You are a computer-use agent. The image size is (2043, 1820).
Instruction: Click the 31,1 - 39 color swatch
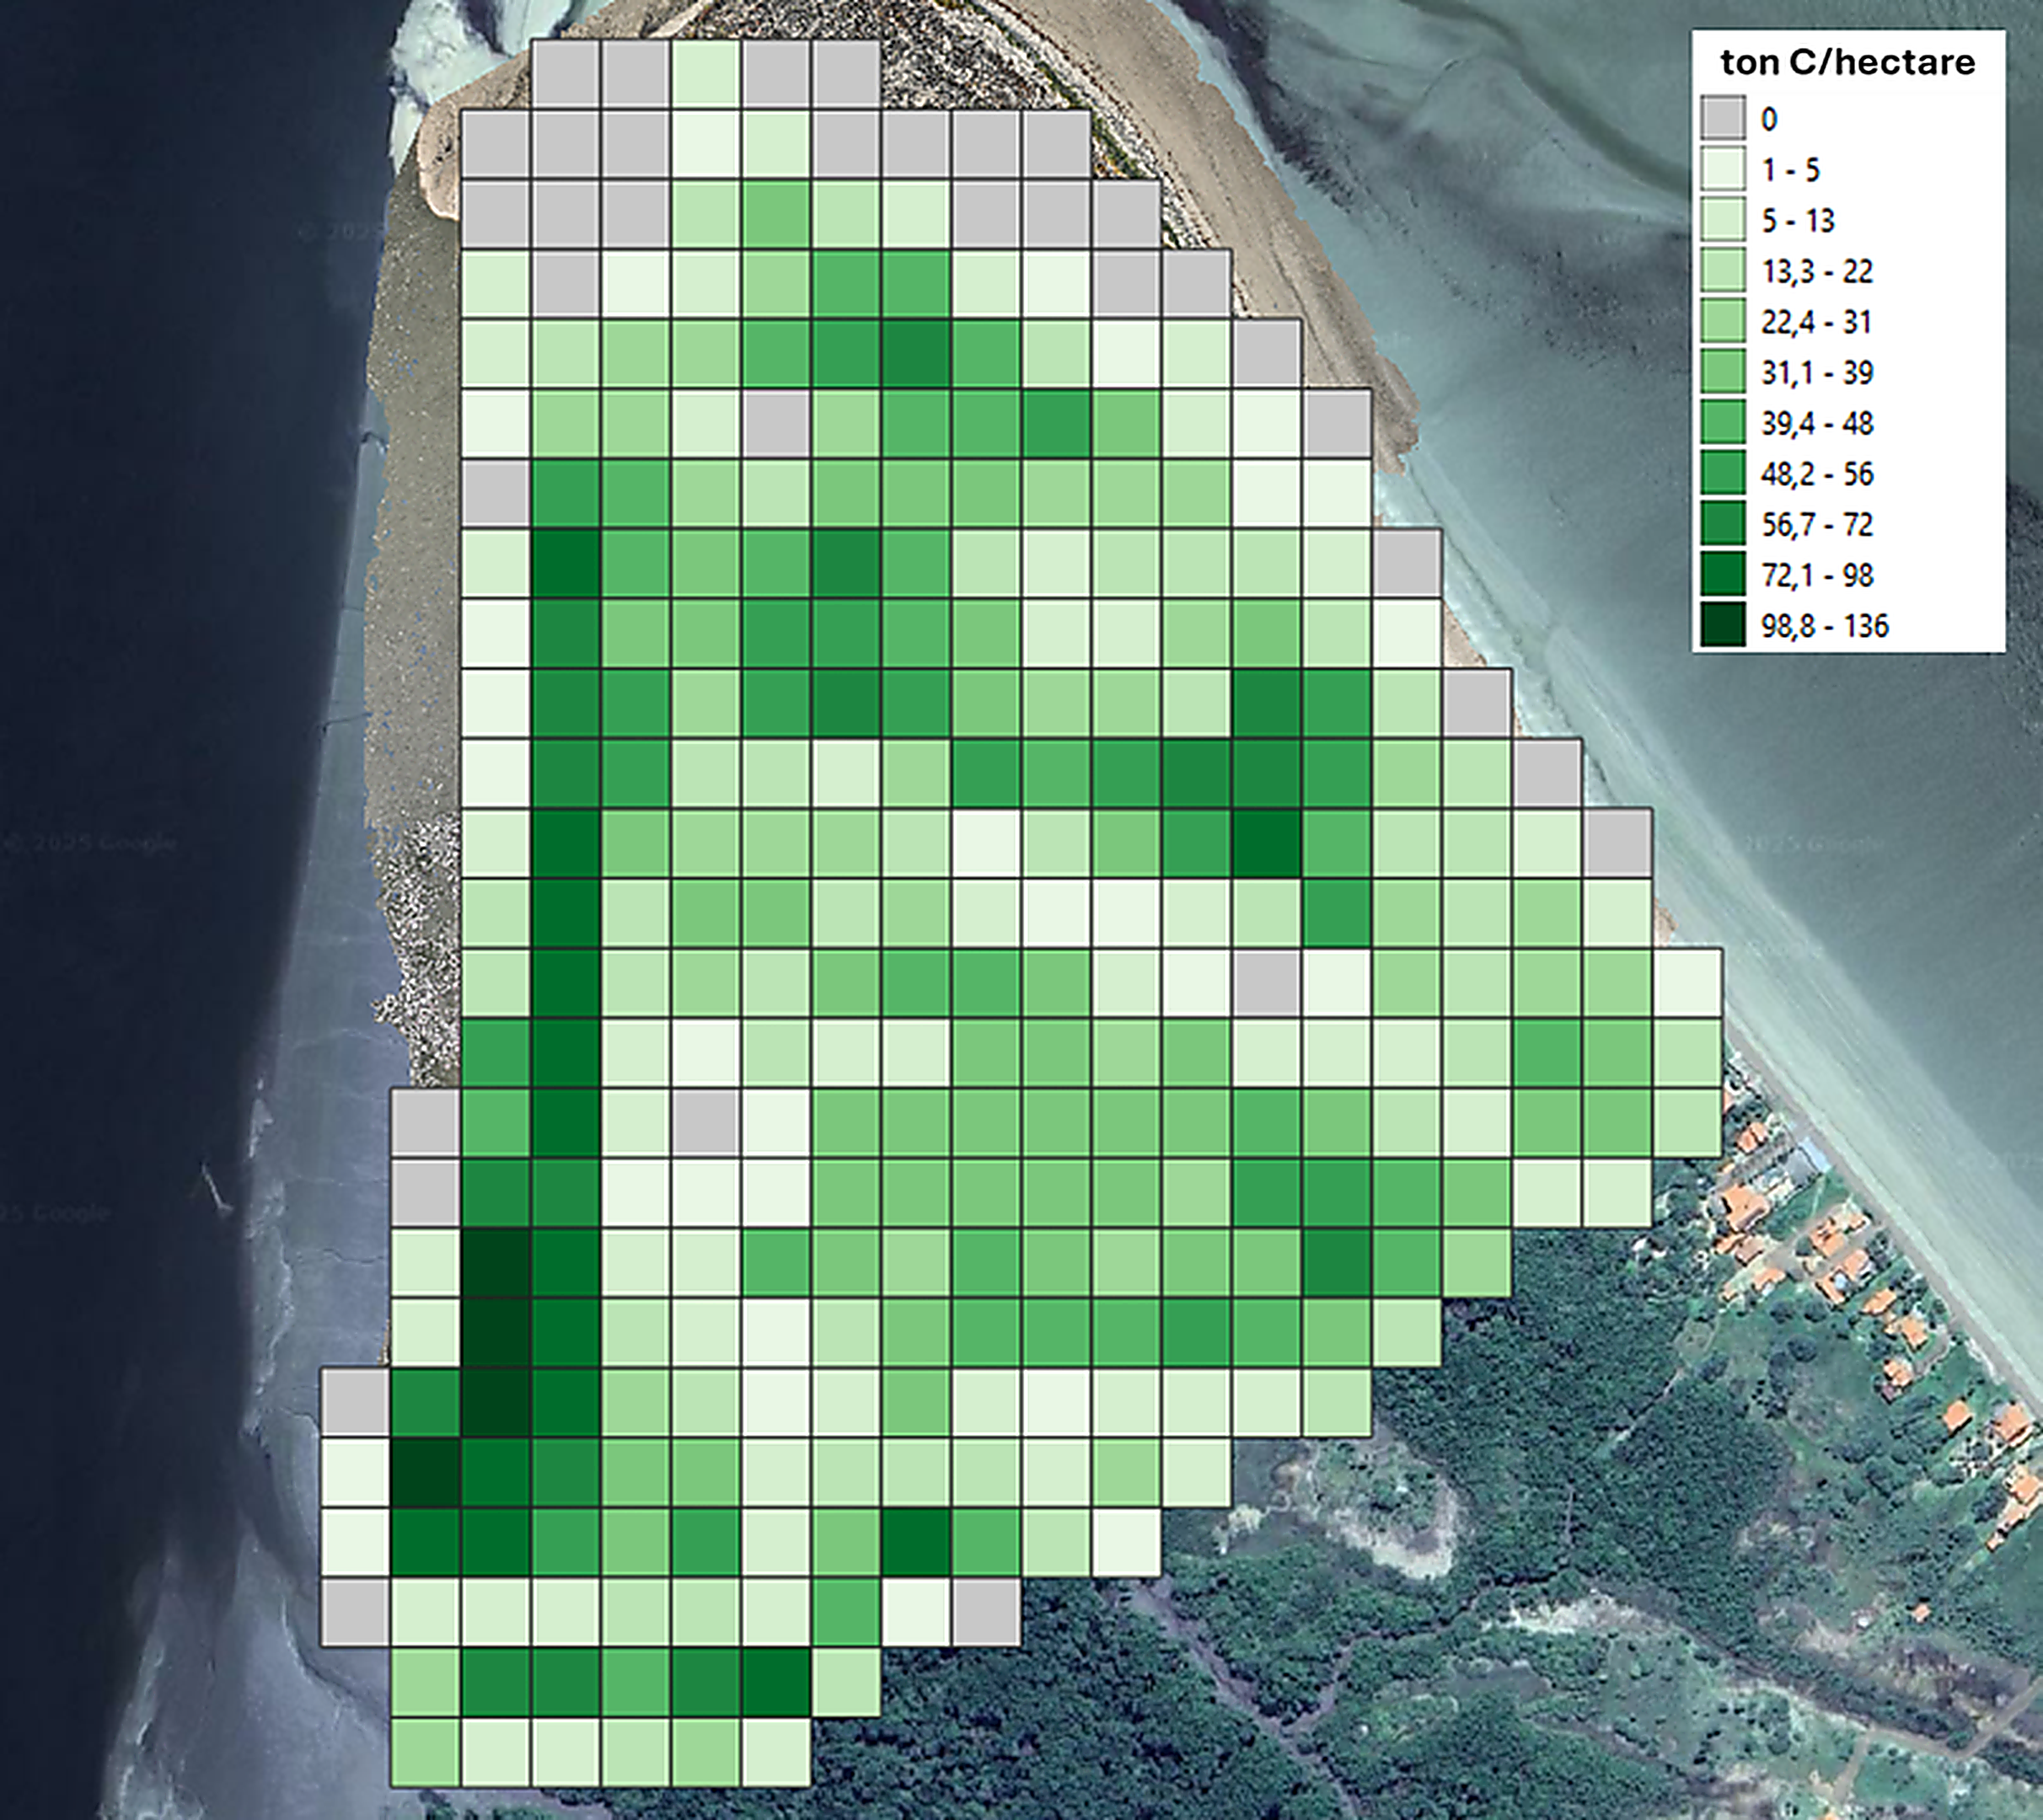pyautogui.click(x=1723, y=372)
